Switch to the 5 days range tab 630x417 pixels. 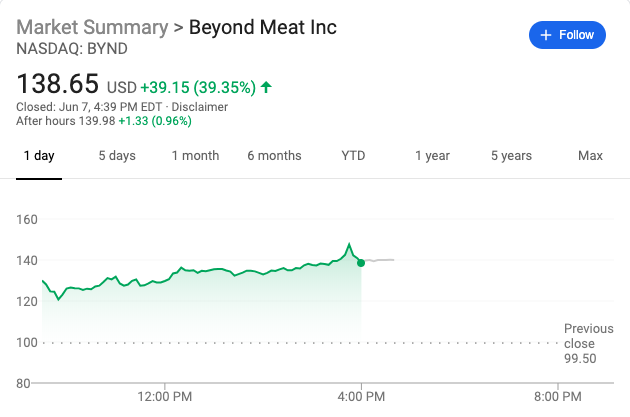(x=117, y=156)
